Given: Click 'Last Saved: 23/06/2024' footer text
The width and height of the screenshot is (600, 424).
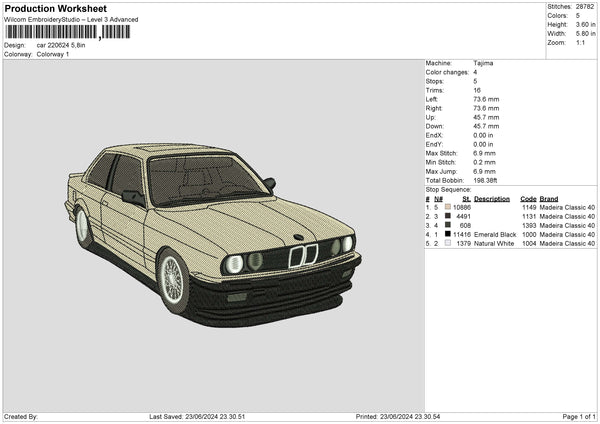Looking at the screenshot, I should pyautogui.click(x=183, y=416).
